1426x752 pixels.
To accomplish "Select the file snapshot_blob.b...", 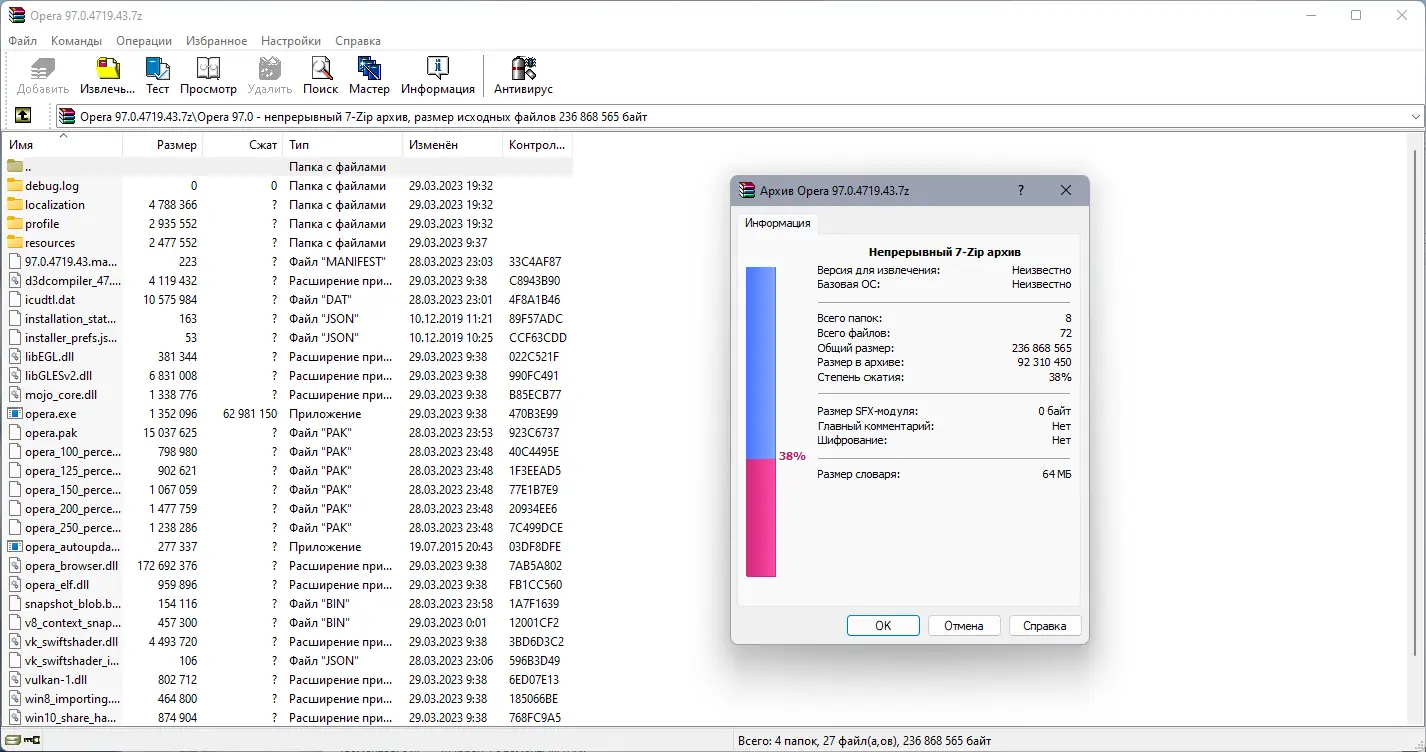I will [x=73, y=603].
